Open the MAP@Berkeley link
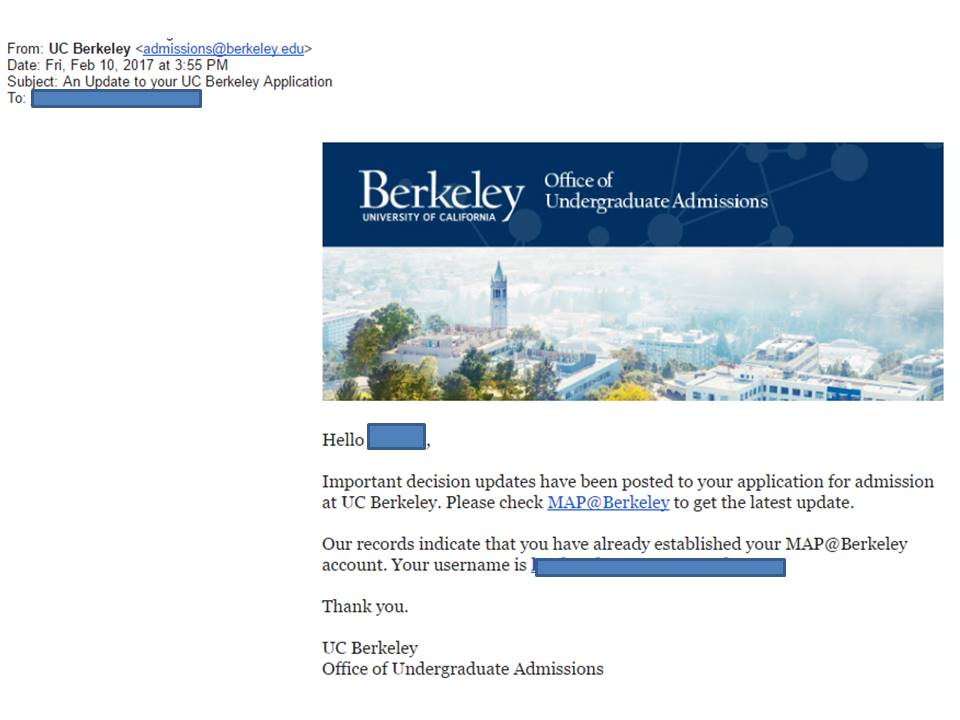 tap(608, 503)
